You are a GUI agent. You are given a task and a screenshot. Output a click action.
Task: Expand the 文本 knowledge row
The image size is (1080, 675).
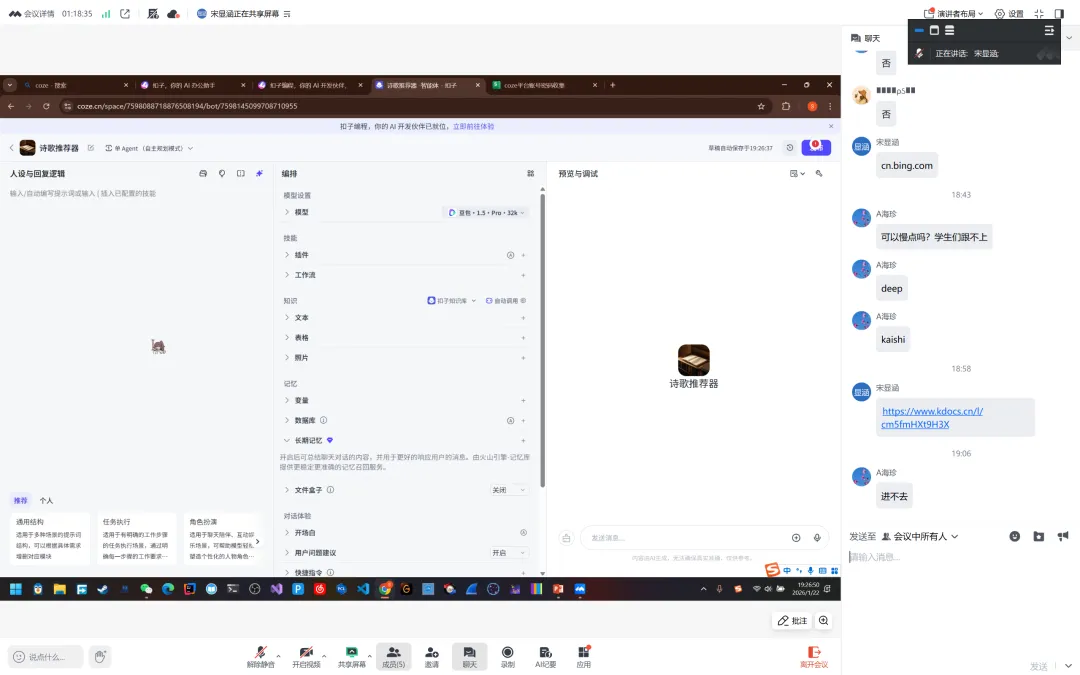point(287,318)
